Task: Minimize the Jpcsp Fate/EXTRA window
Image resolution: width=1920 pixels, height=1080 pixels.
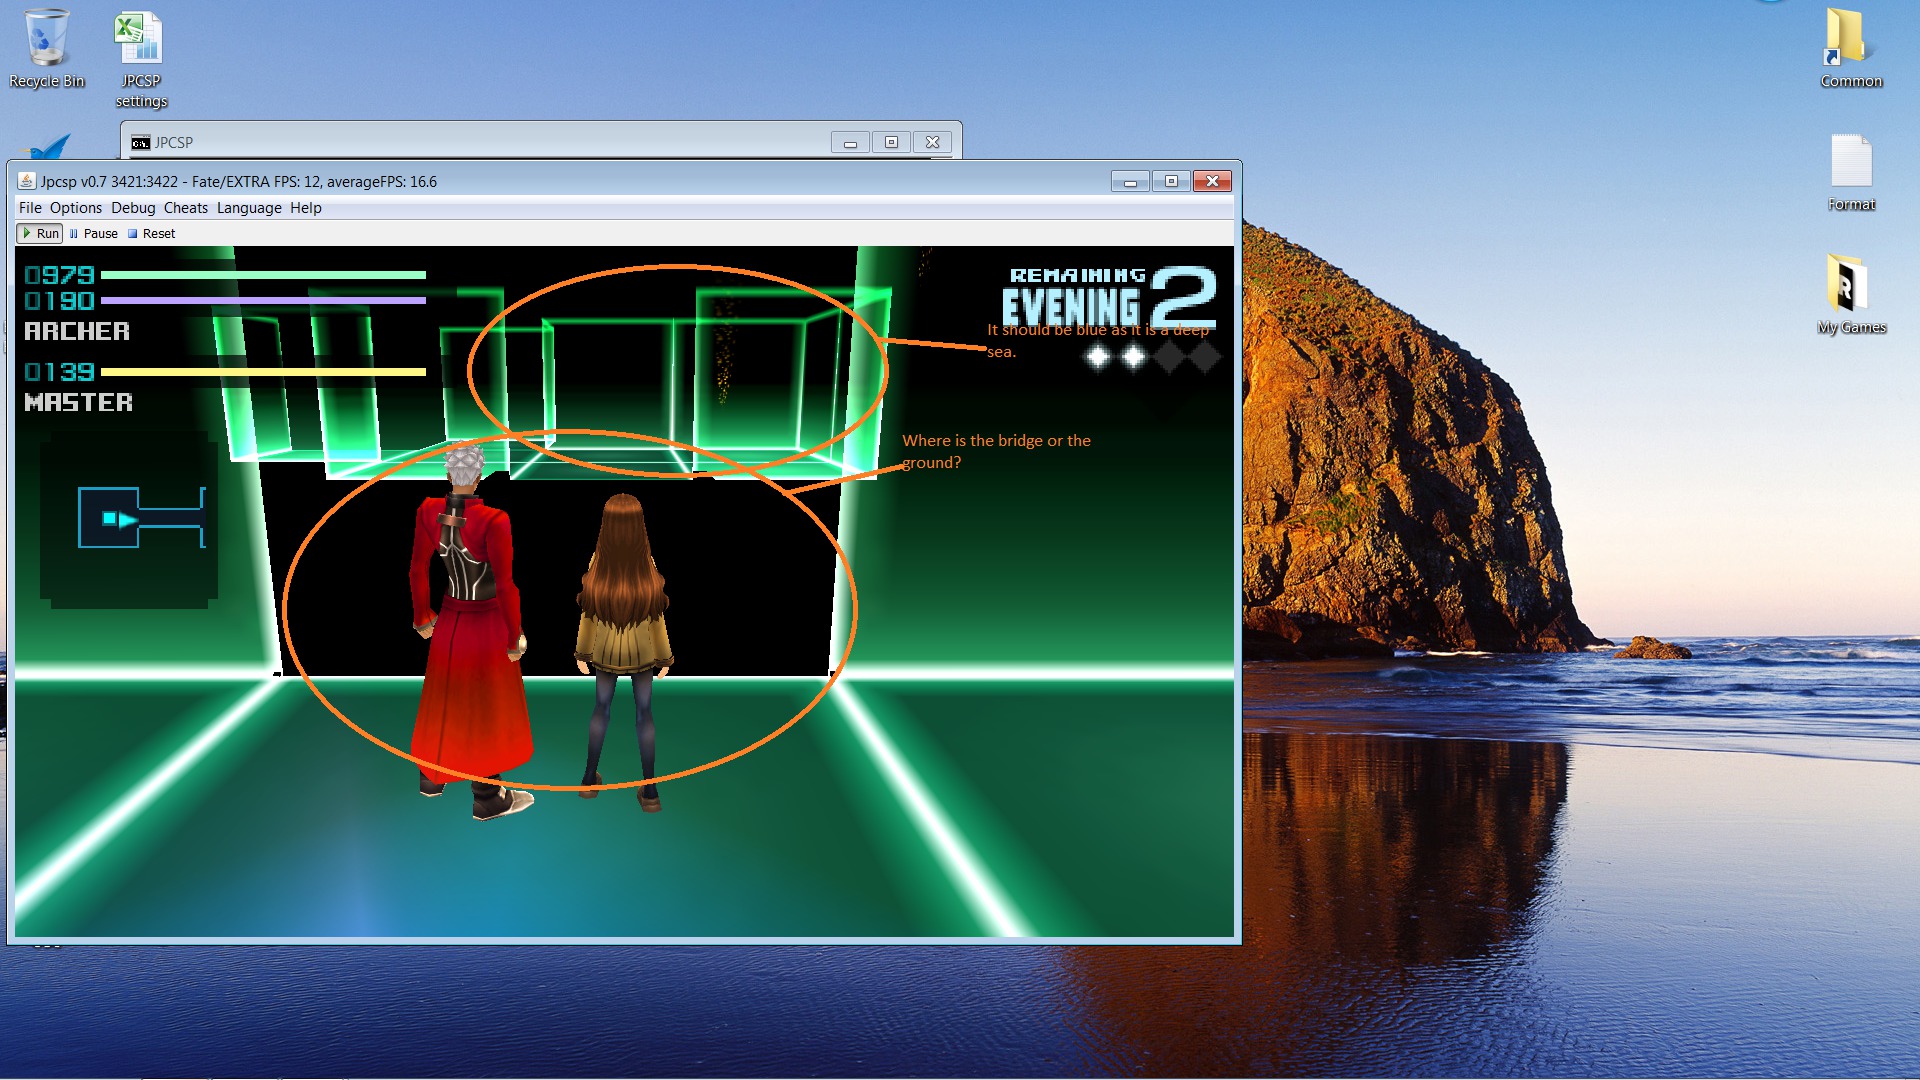Action: (1130, 181)
